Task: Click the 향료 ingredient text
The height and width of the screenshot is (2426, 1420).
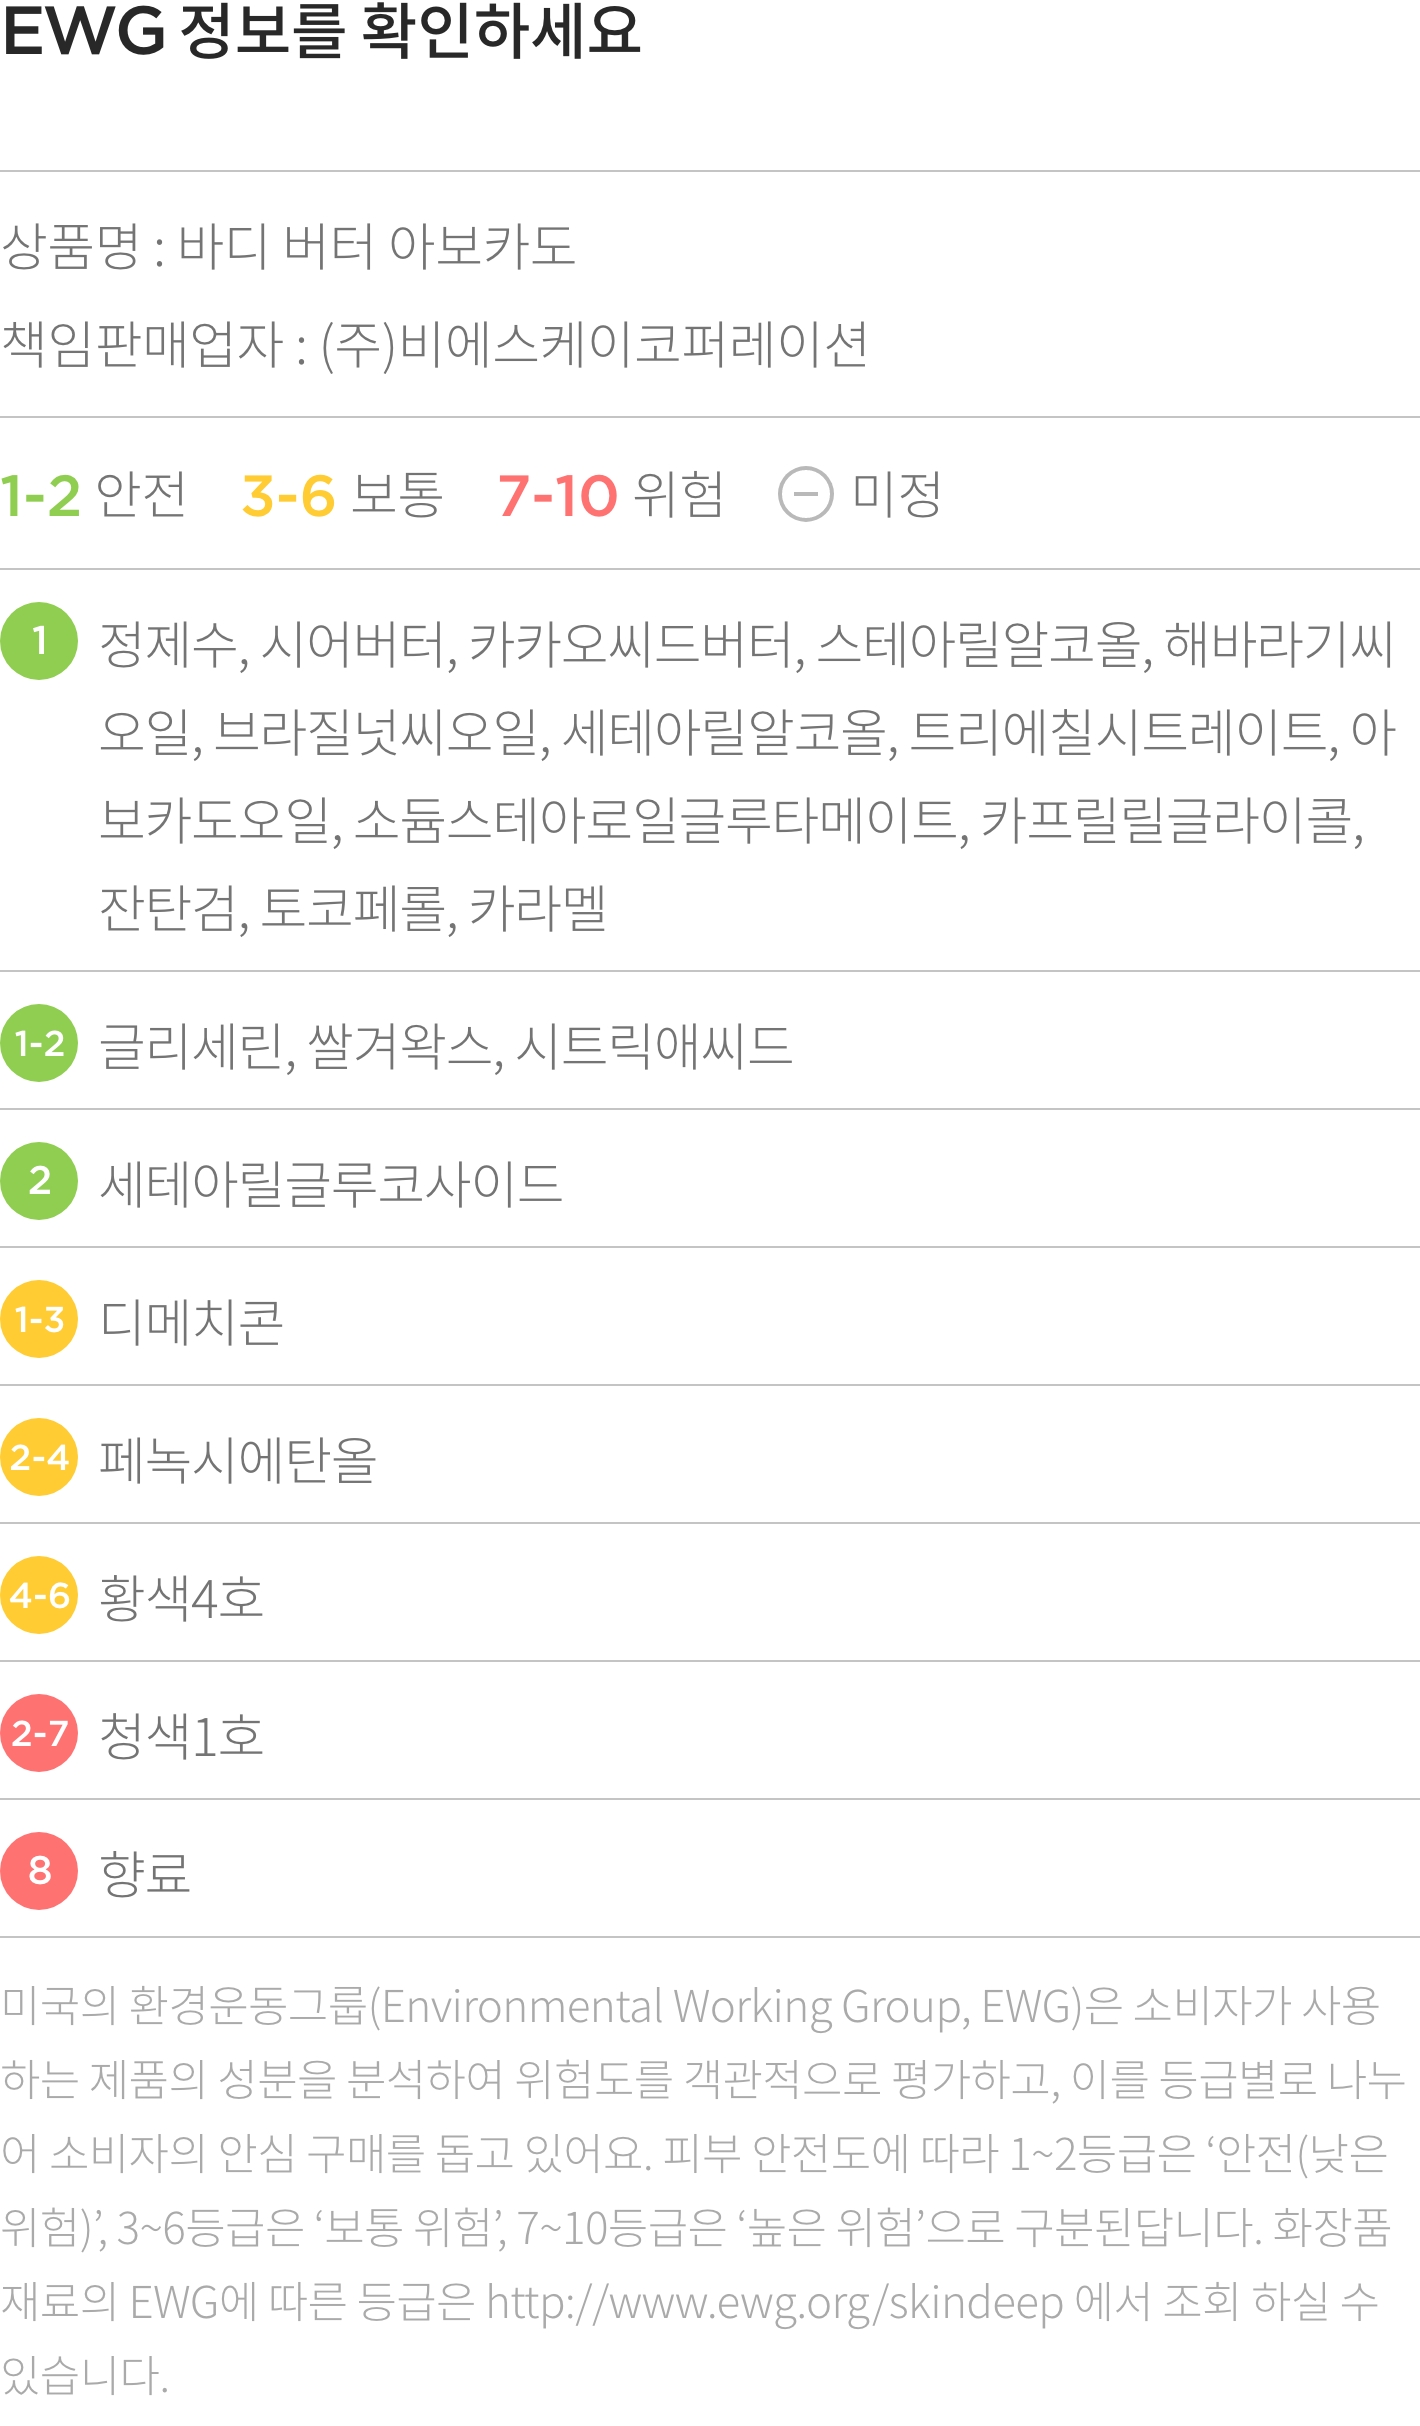Action: tap(145, 1872)
